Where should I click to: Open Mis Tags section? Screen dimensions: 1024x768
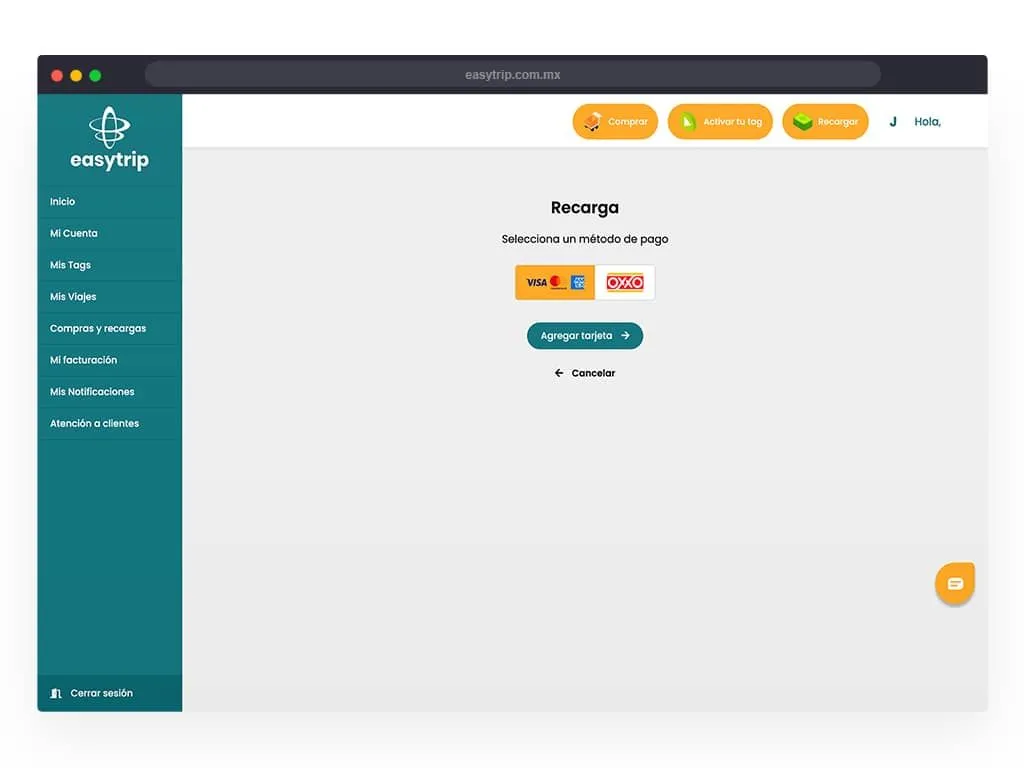pos(110,265)
